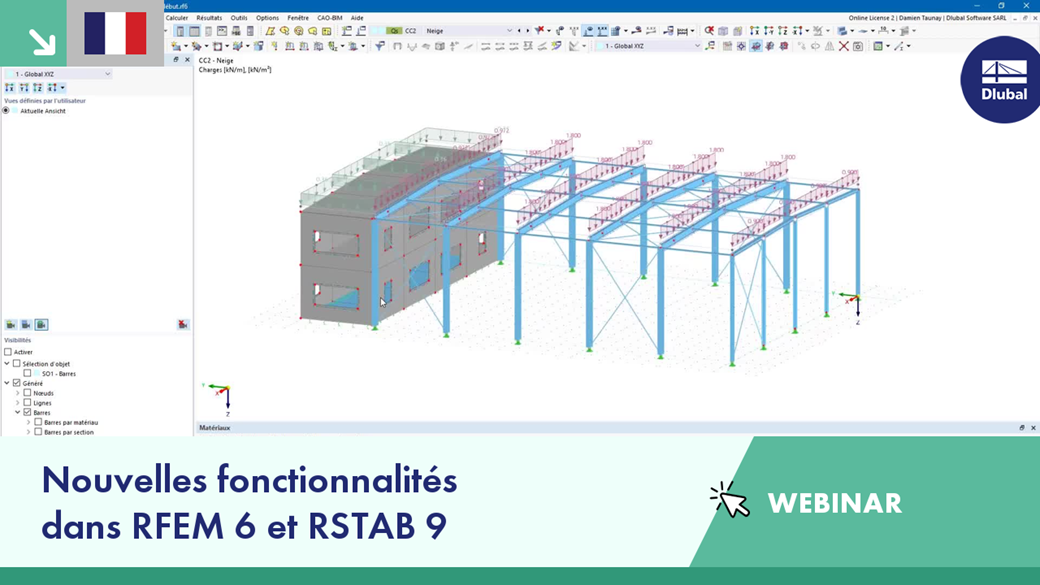
Task: Select the red X delete icon
Action: [844, 46]
